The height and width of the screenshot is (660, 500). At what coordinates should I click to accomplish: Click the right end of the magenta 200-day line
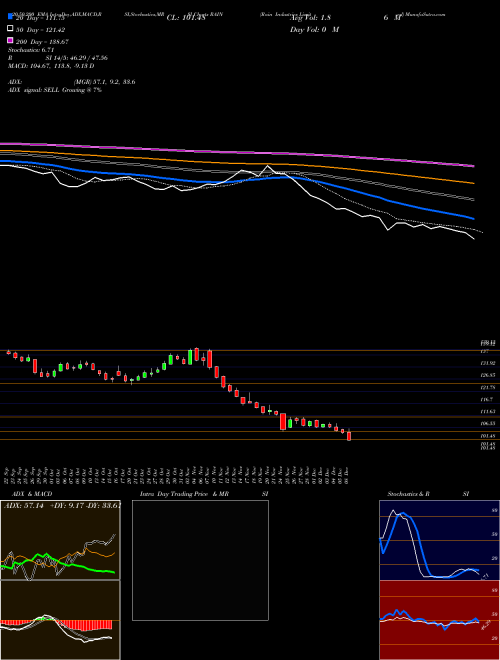(x=473, y=166)
